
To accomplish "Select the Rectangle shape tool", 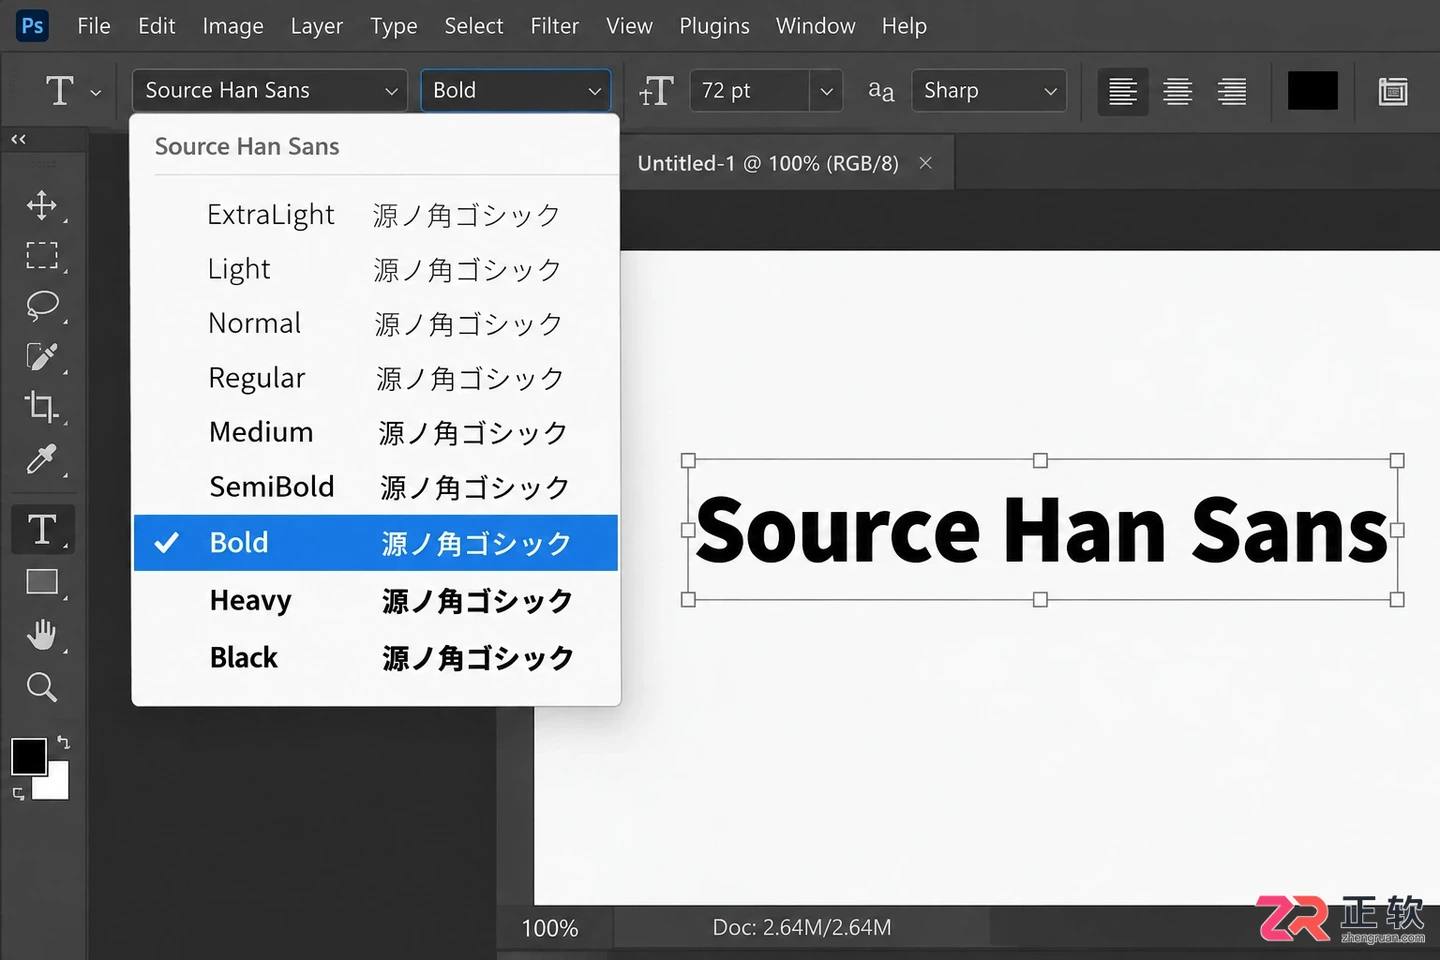I will tap(41, 582).
